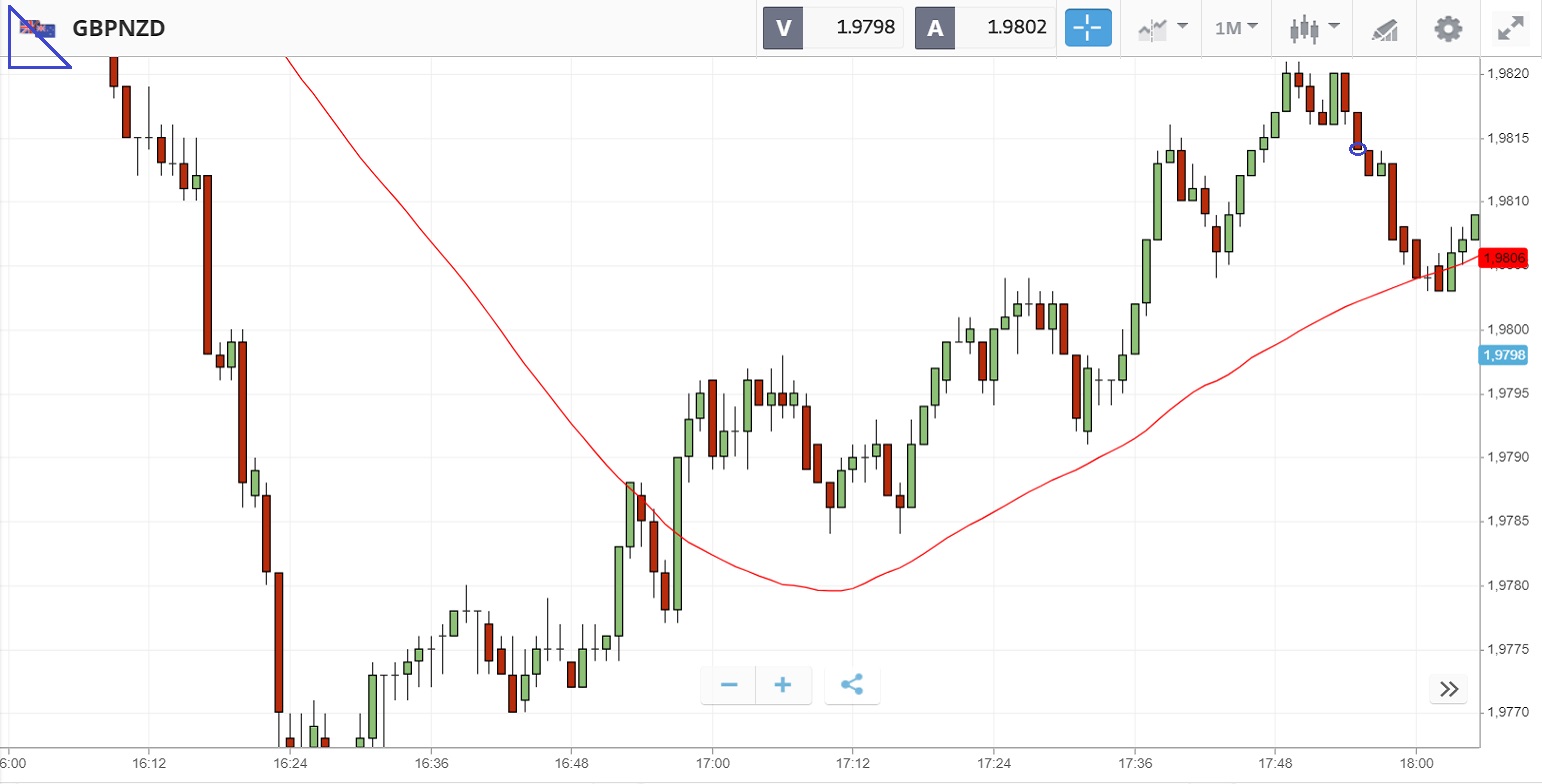Click the 17:12 time axis label
The image size is (1542, 784).
[852, 763]
